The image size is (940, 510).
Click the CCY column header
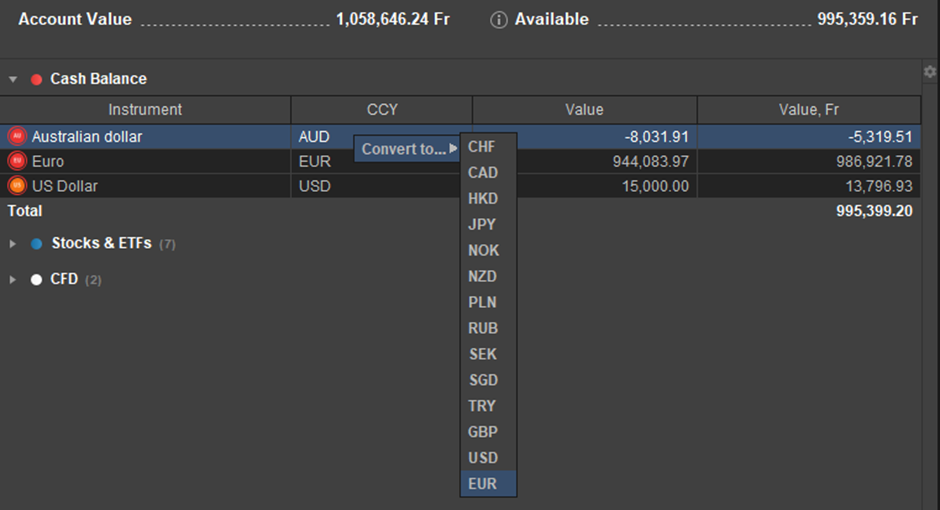tap(381, 110)
